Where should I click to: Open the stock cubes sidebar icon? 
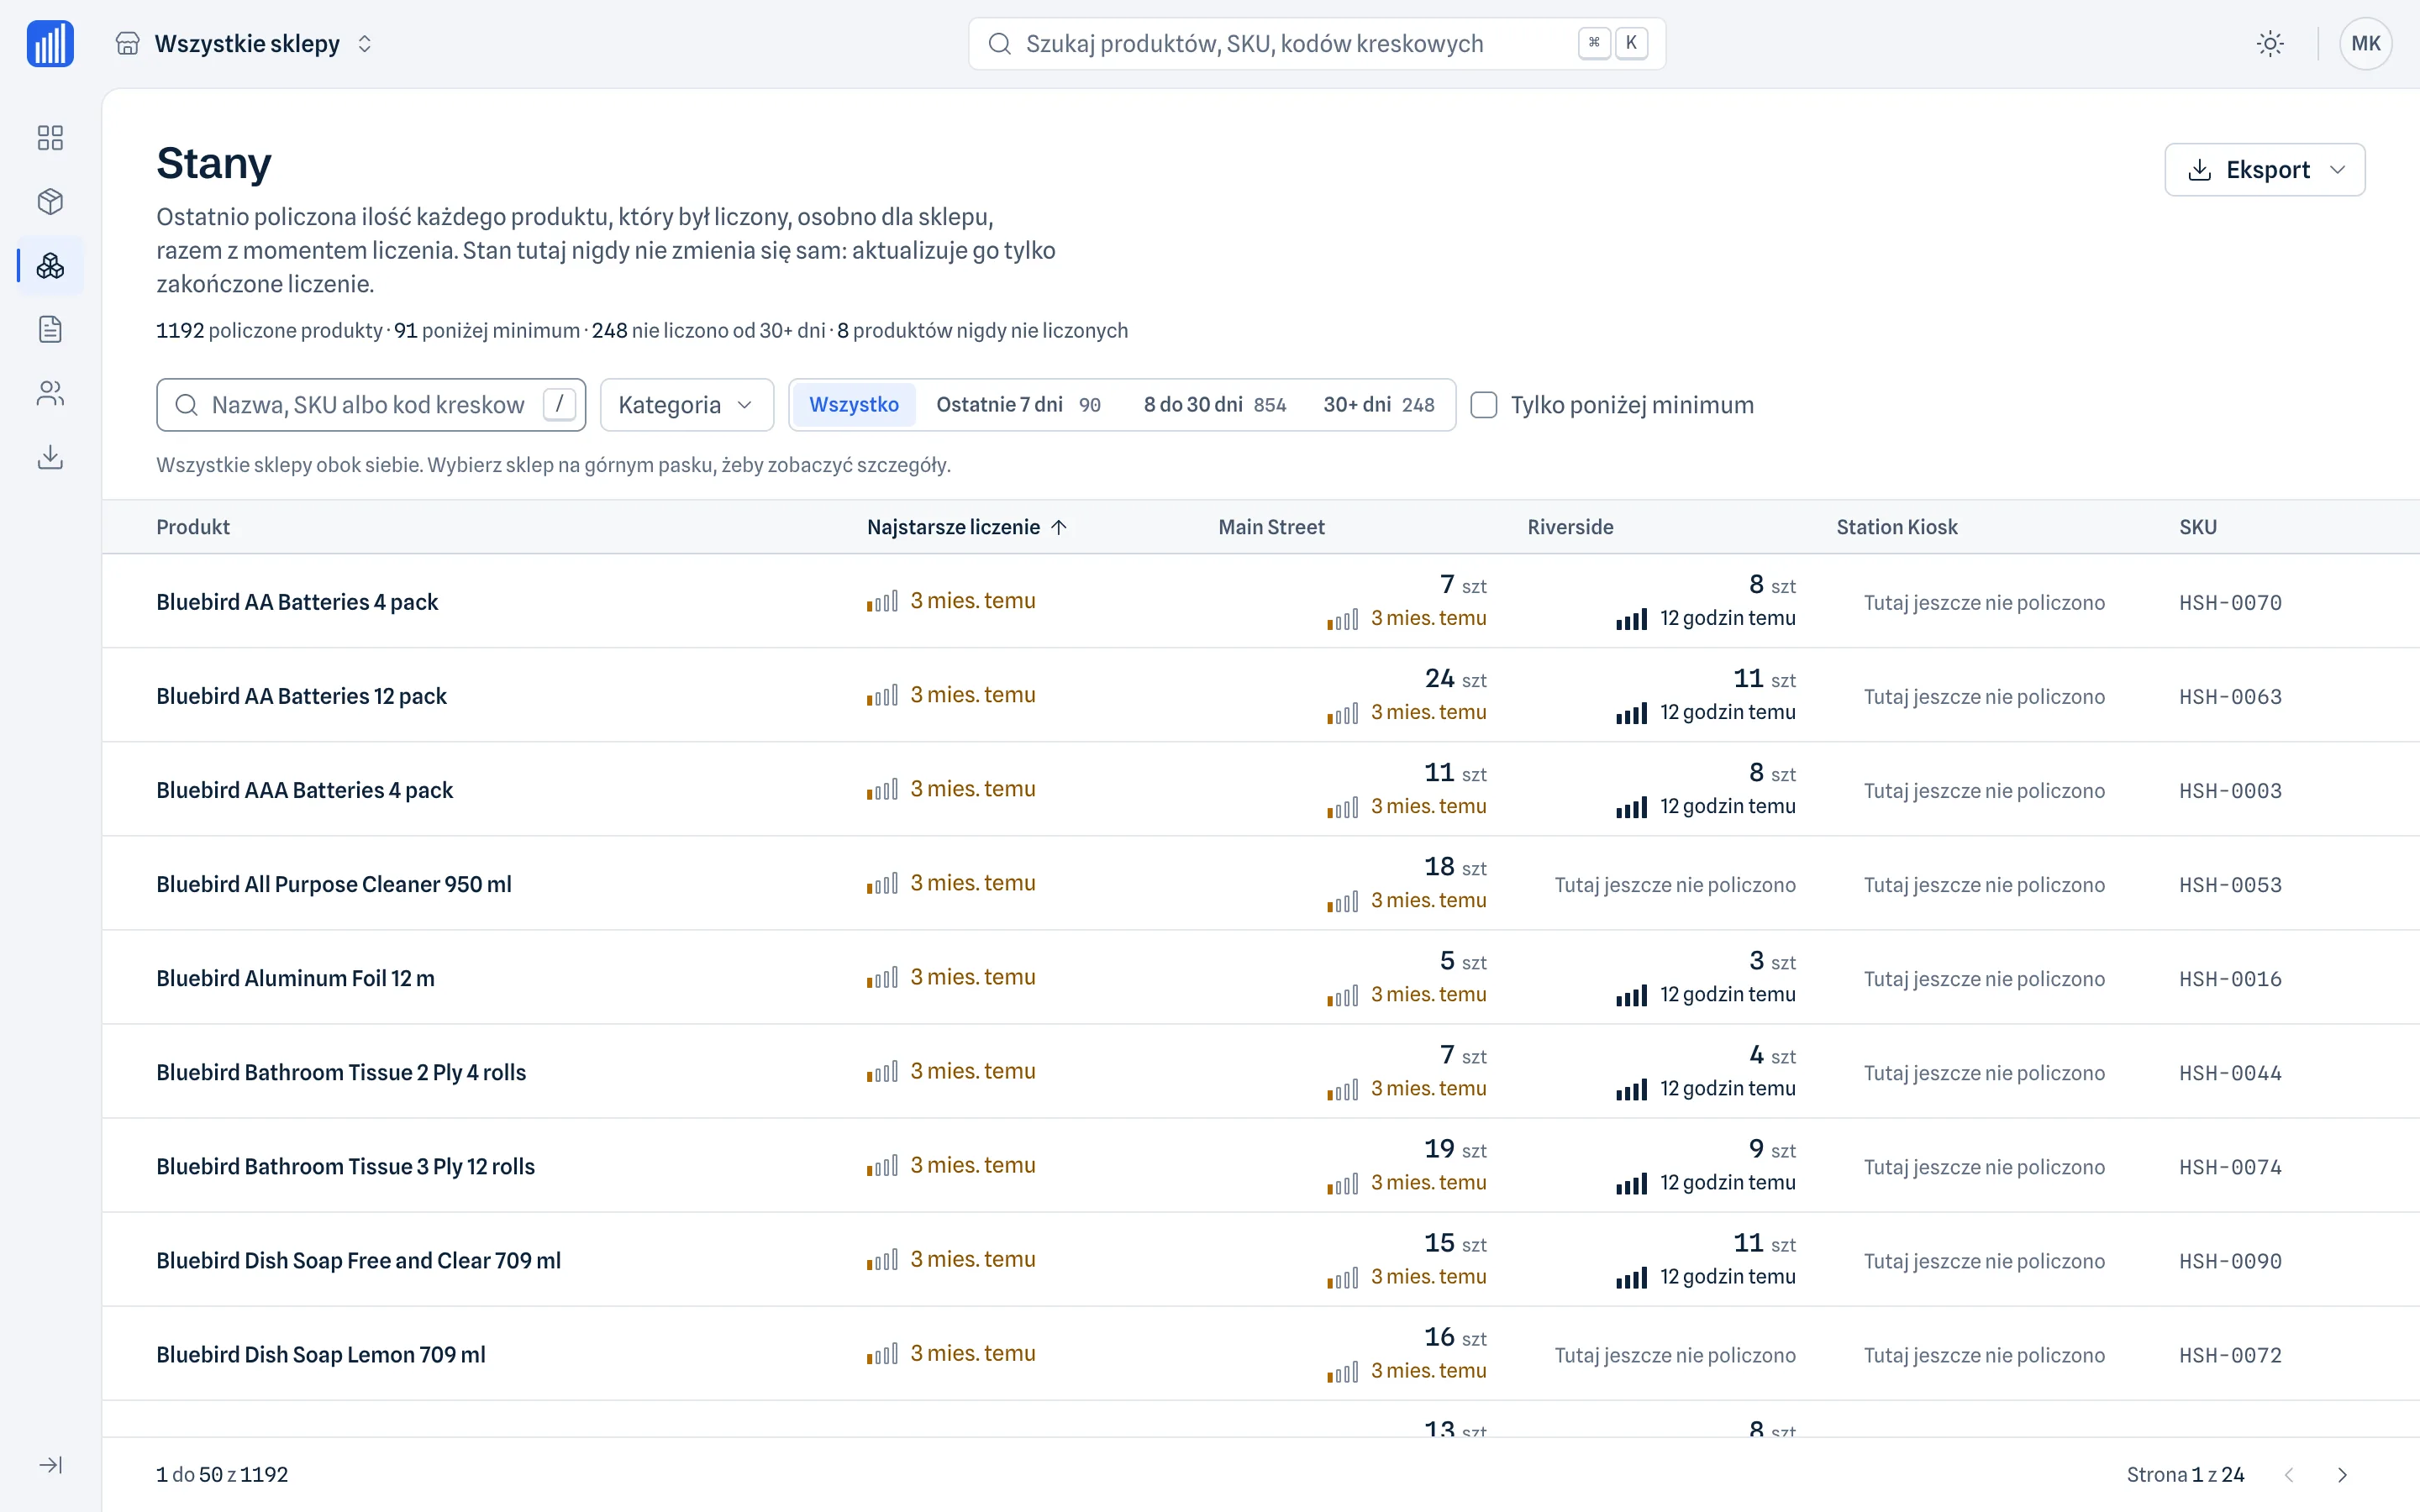tap(50, 265)
